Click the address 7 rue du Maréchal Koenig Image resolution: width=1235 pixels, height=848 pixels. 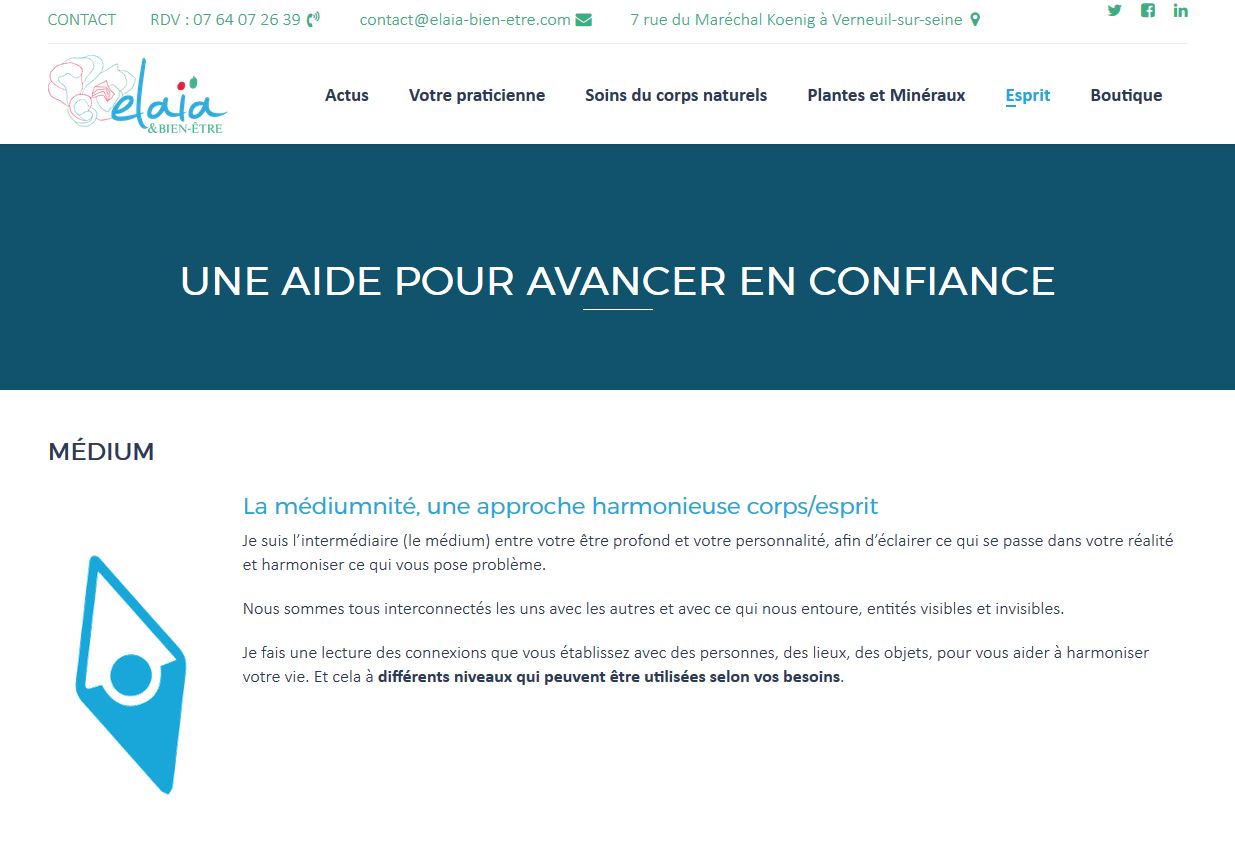click(x=796, y=19)
